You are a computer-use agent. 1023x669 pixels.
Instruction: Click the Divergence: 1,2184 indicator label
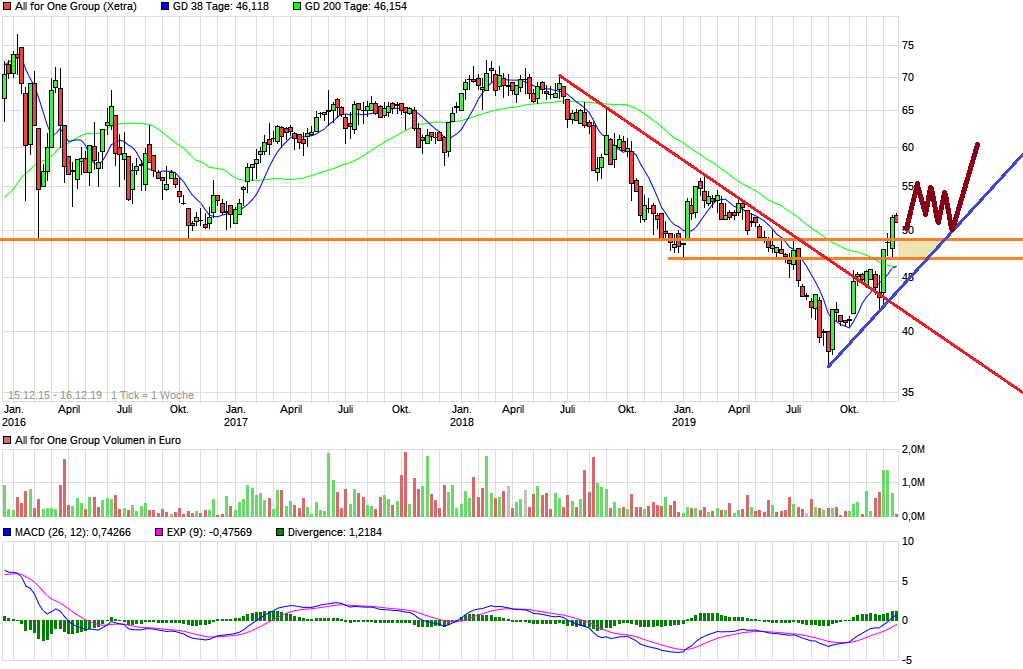[336, 532]
